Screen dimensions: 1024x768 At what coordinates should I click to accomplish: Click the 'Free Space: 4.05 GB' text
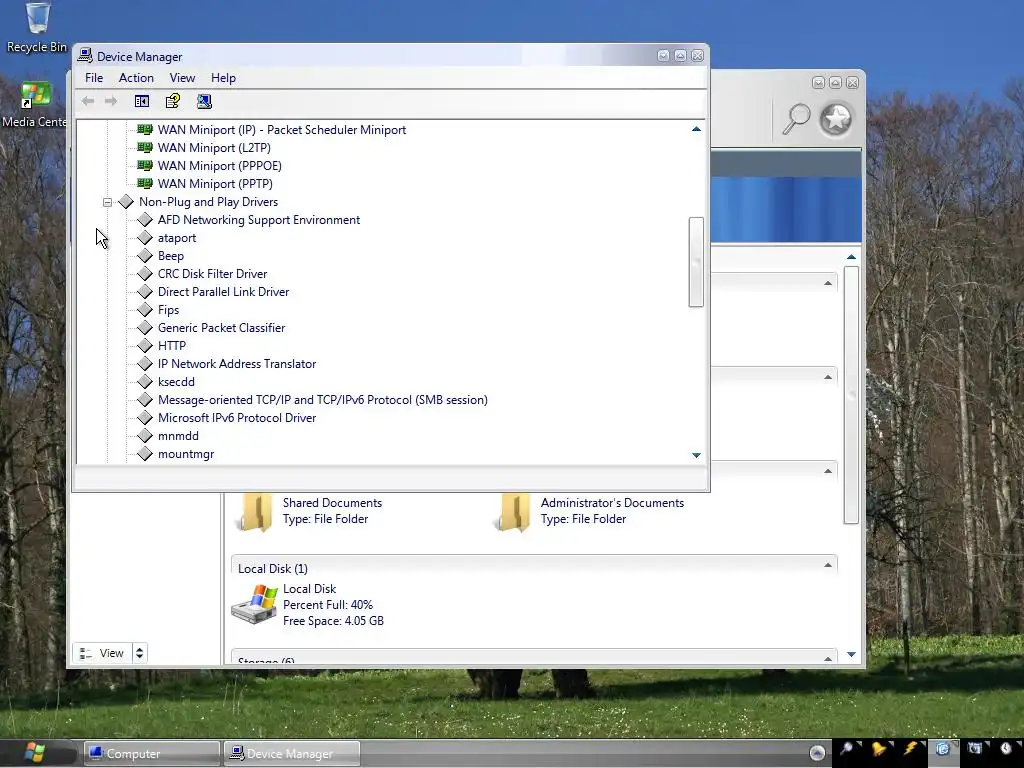point(333,621)
